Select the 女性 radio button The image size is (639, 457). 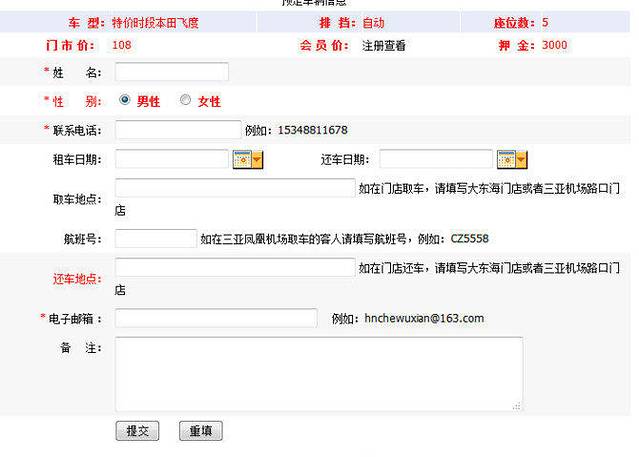pyautogui.click(x=185, y=100)
